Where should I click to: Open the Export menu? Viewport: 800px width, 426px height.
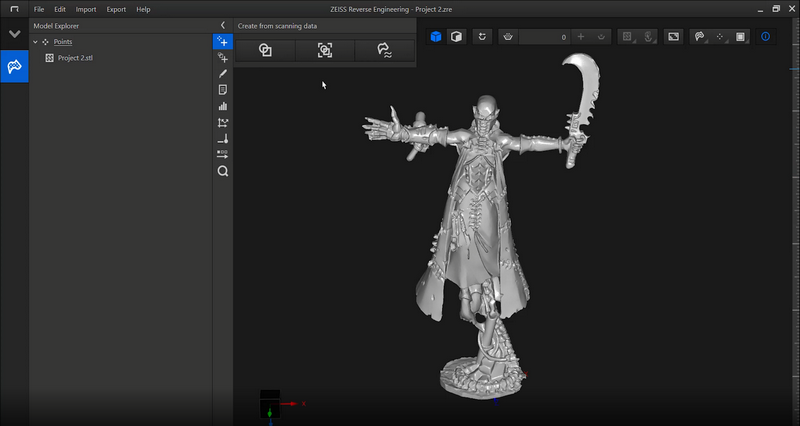pyautogui.click(x=116, y=9)
